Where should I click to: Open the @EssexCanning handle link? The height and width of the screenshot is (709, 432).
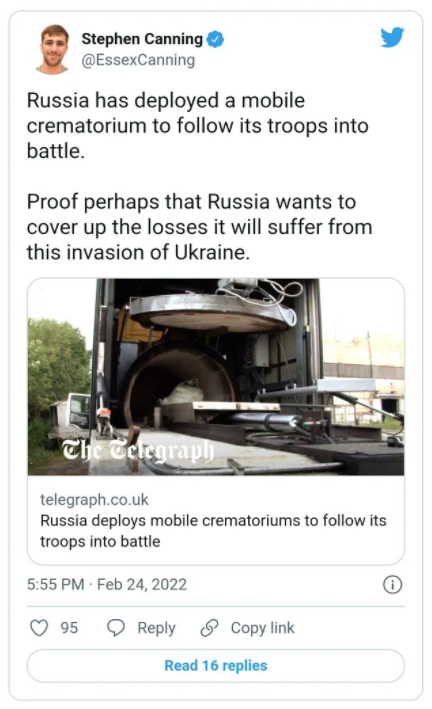(138, 60)
